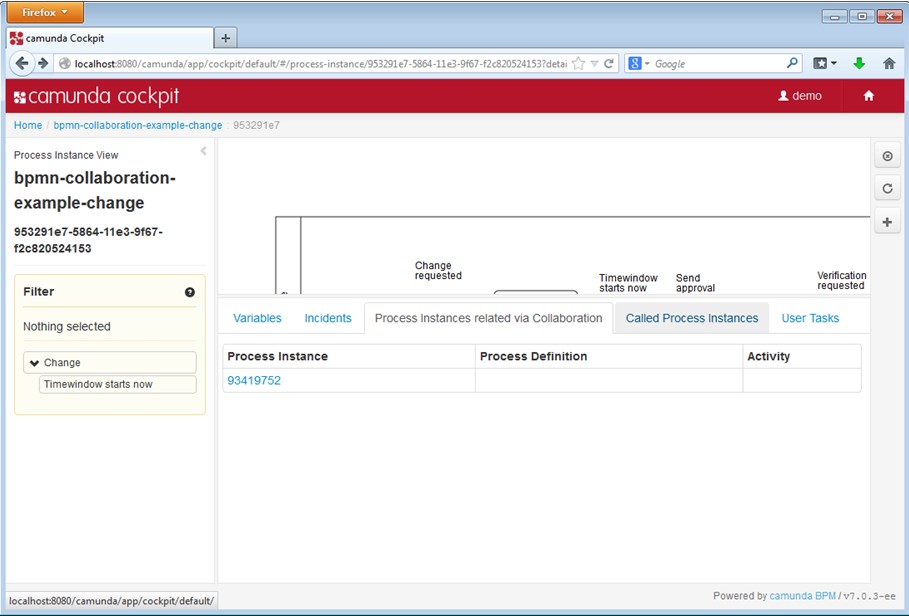Open the bpmn-collaboration-example-change breadcrumb link

138,125
